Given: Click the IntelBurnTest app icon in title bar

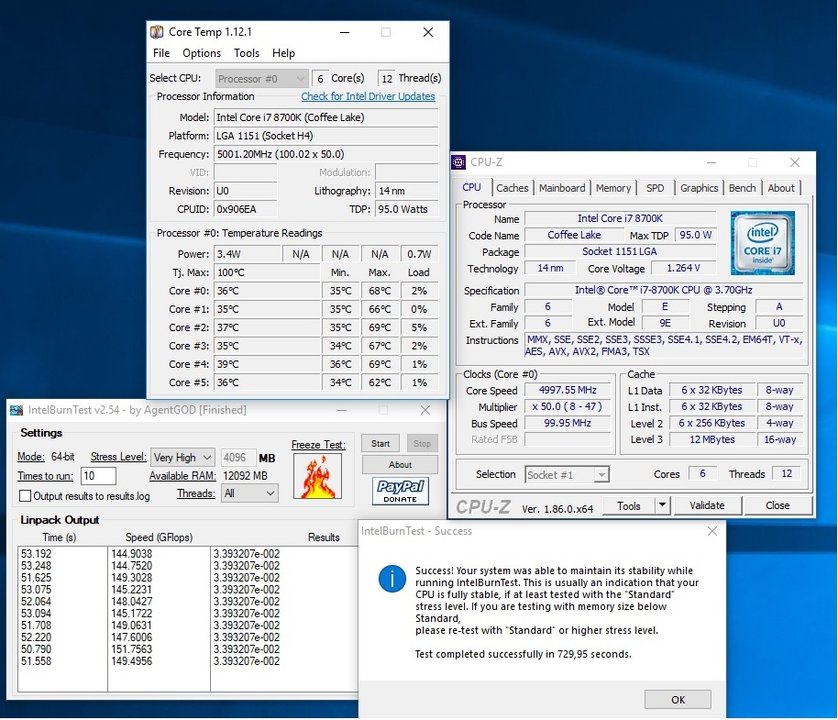Looking at the screenshot, I should (x=17, y=410).
